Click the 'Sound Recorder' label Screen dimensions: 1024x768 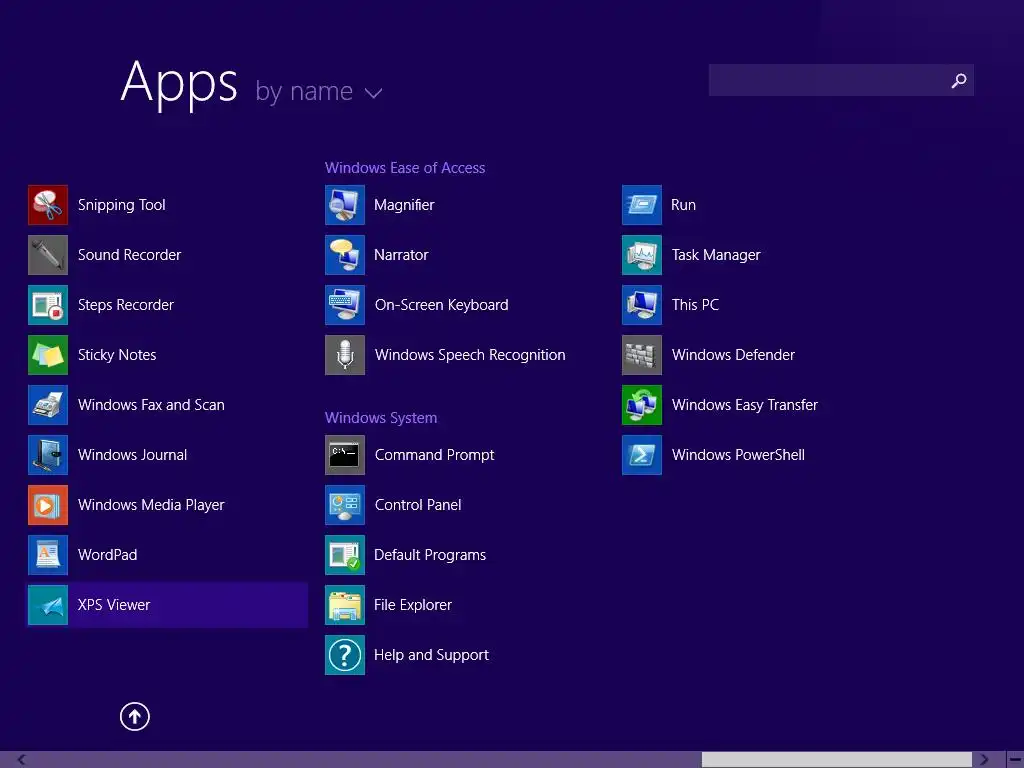pos(129,255)
